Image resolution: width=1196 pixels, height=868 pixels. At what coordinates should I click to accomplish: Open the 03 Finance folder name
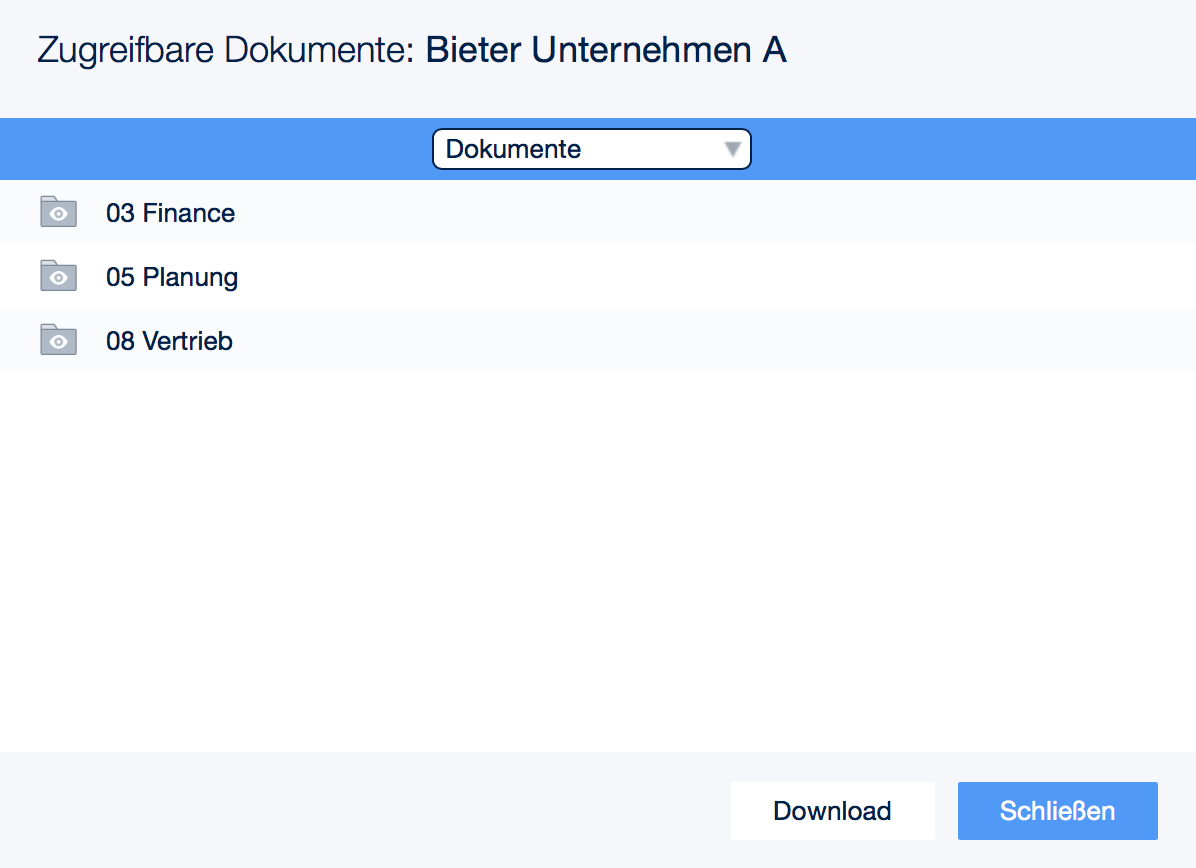[x=170, y=213]
